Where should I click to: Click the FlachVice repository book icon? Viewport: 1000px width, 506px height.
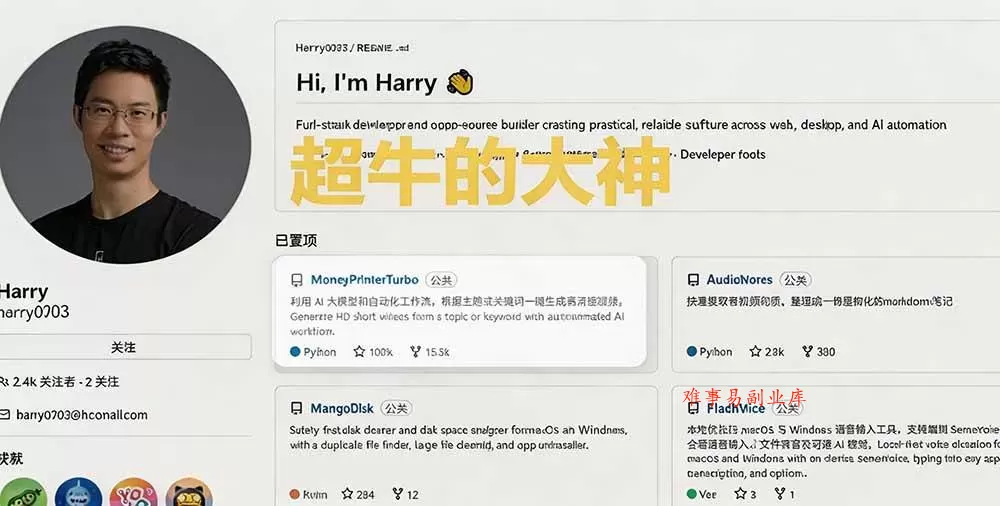(x=693, y=408)
